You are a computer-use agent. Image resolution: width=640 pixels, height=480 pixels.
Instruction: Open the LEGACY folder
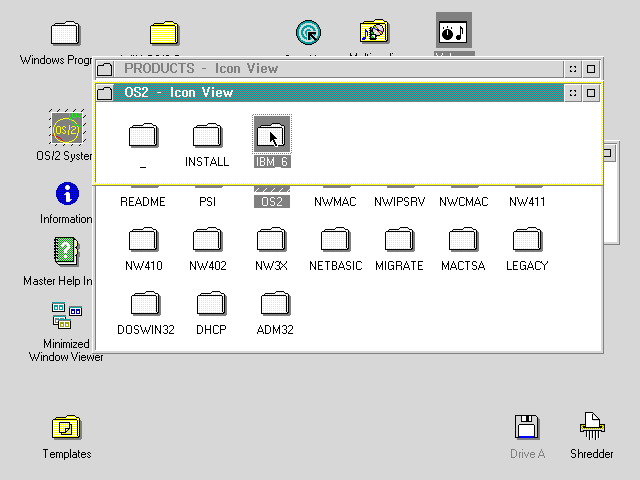[527, 239]
